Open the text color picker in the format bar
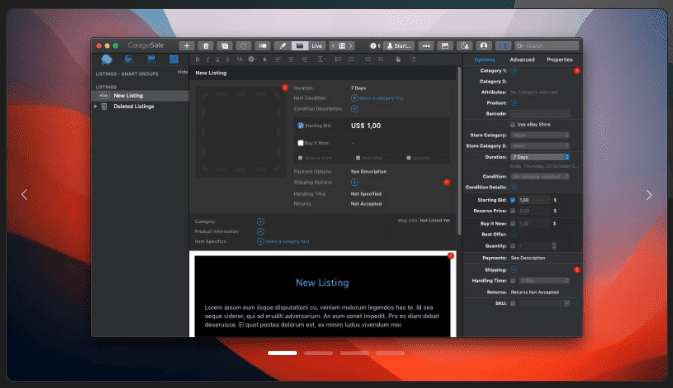Image resolution: width=673 pixels, height=388 pixels. tap(252, 60)
